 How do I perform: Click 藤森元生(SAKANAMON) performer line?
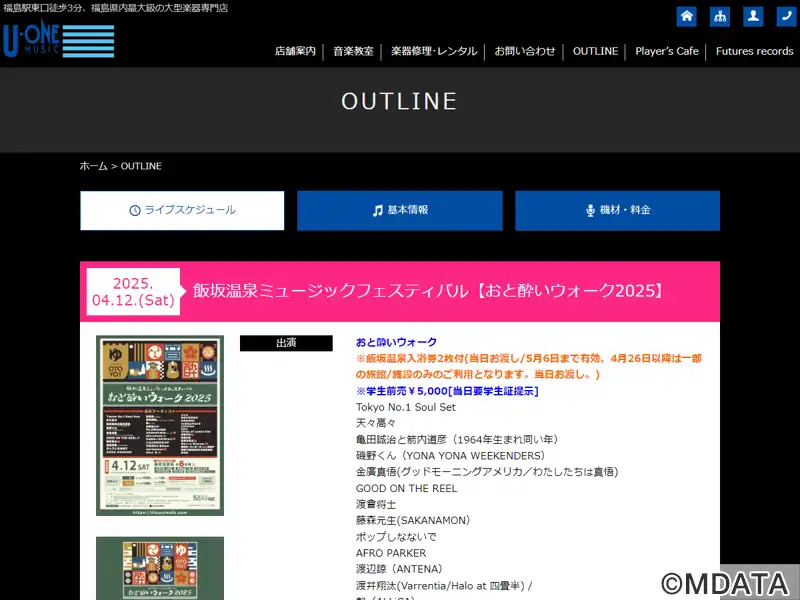pyautogui.click(x=413, y=520)
